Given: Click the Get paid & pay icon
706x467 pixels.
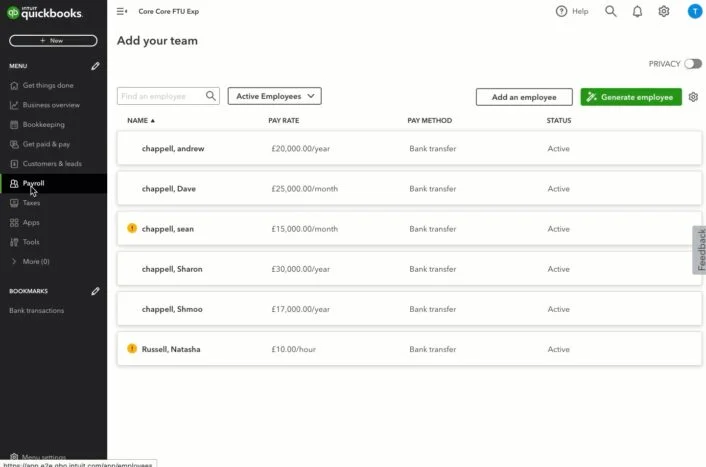Looking at the screenshot, I should [x=14, y=144].
